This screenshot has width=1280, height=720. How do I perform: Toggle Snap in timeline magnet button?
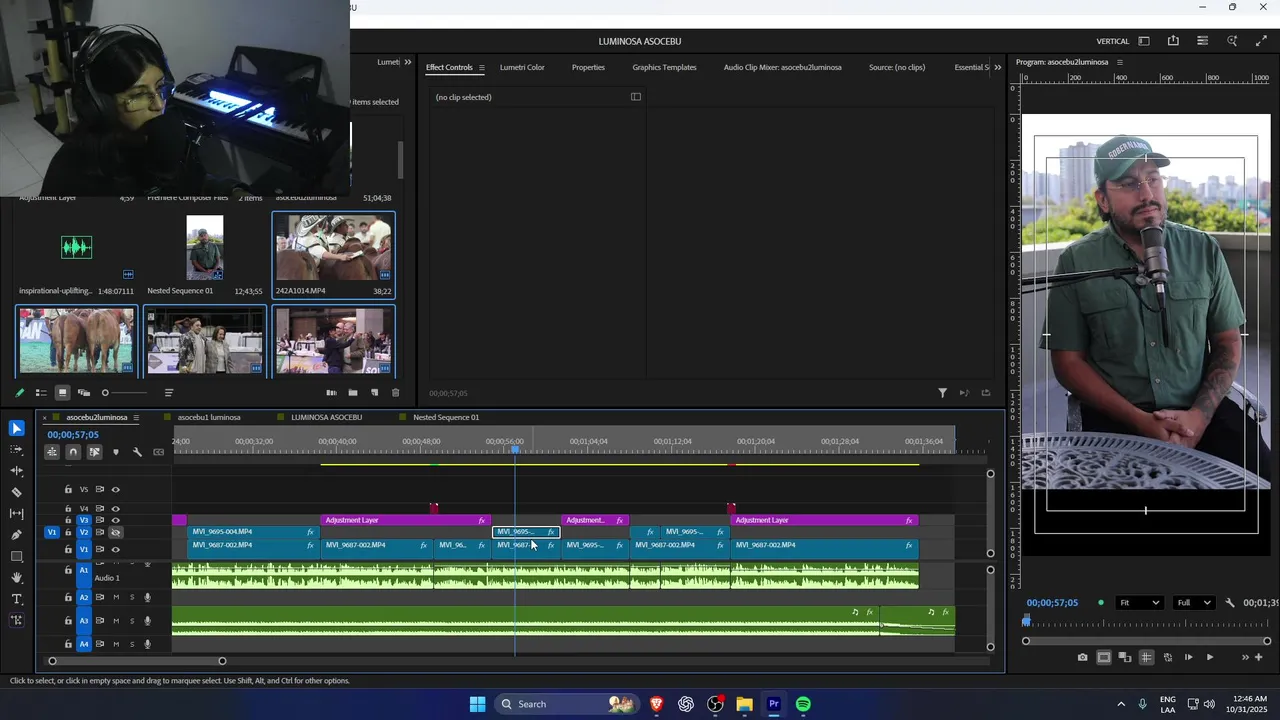pyautogui.click(x=73, y=452)
